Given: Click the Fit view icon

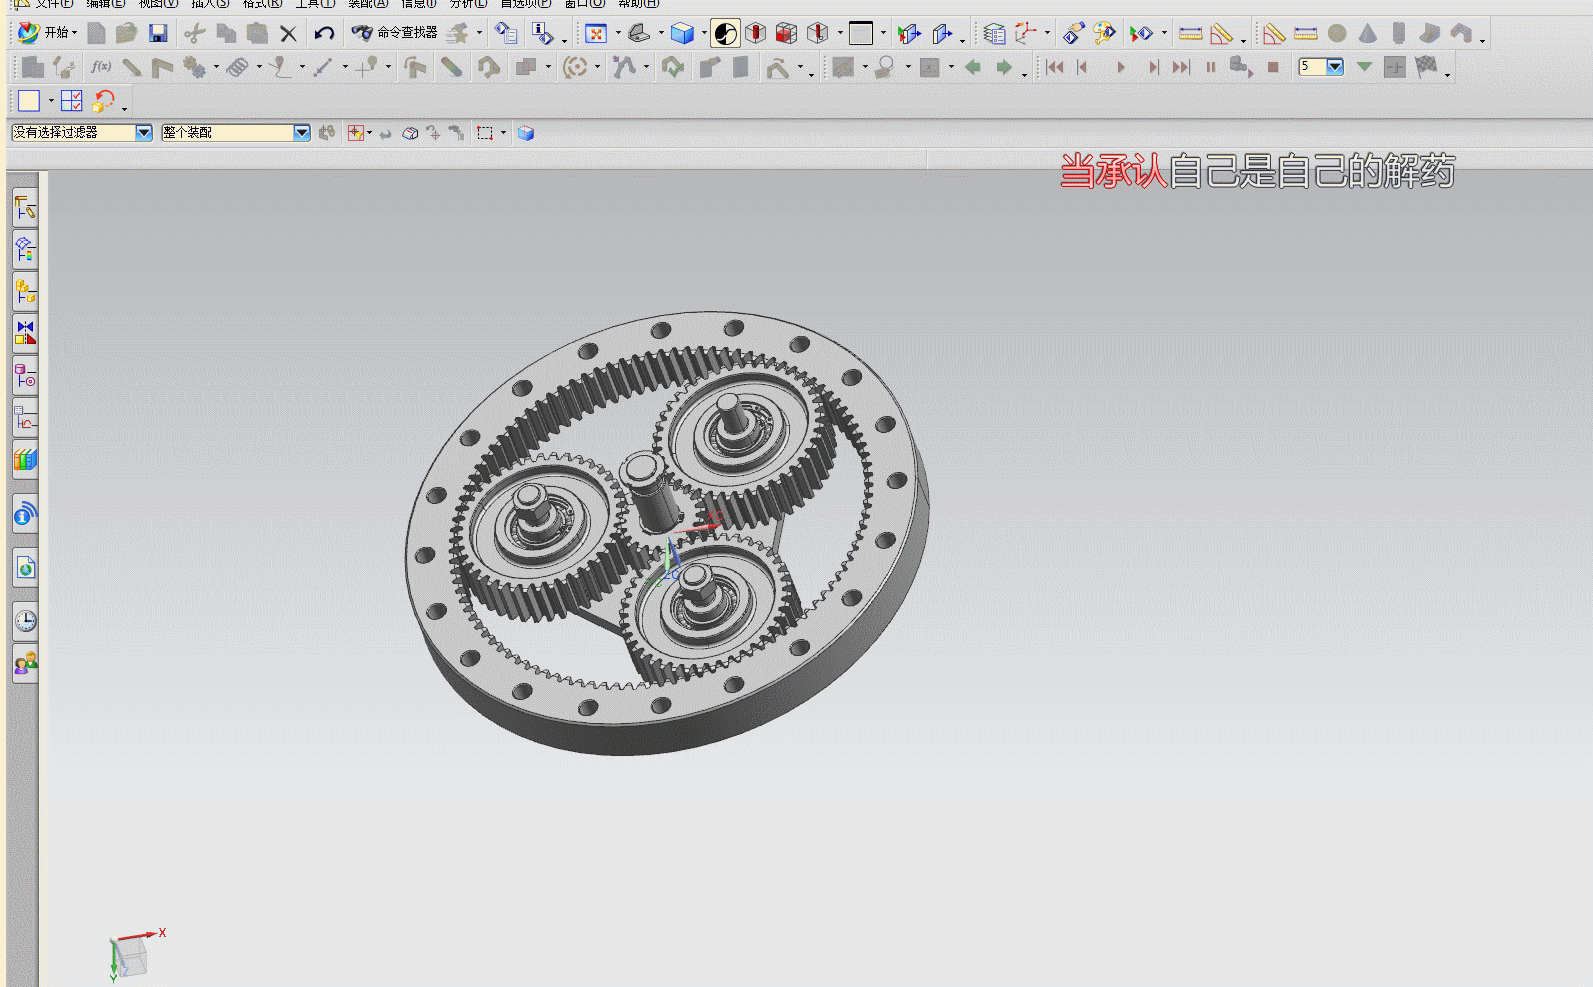Looking at the screenshot, I should [596, 33].
